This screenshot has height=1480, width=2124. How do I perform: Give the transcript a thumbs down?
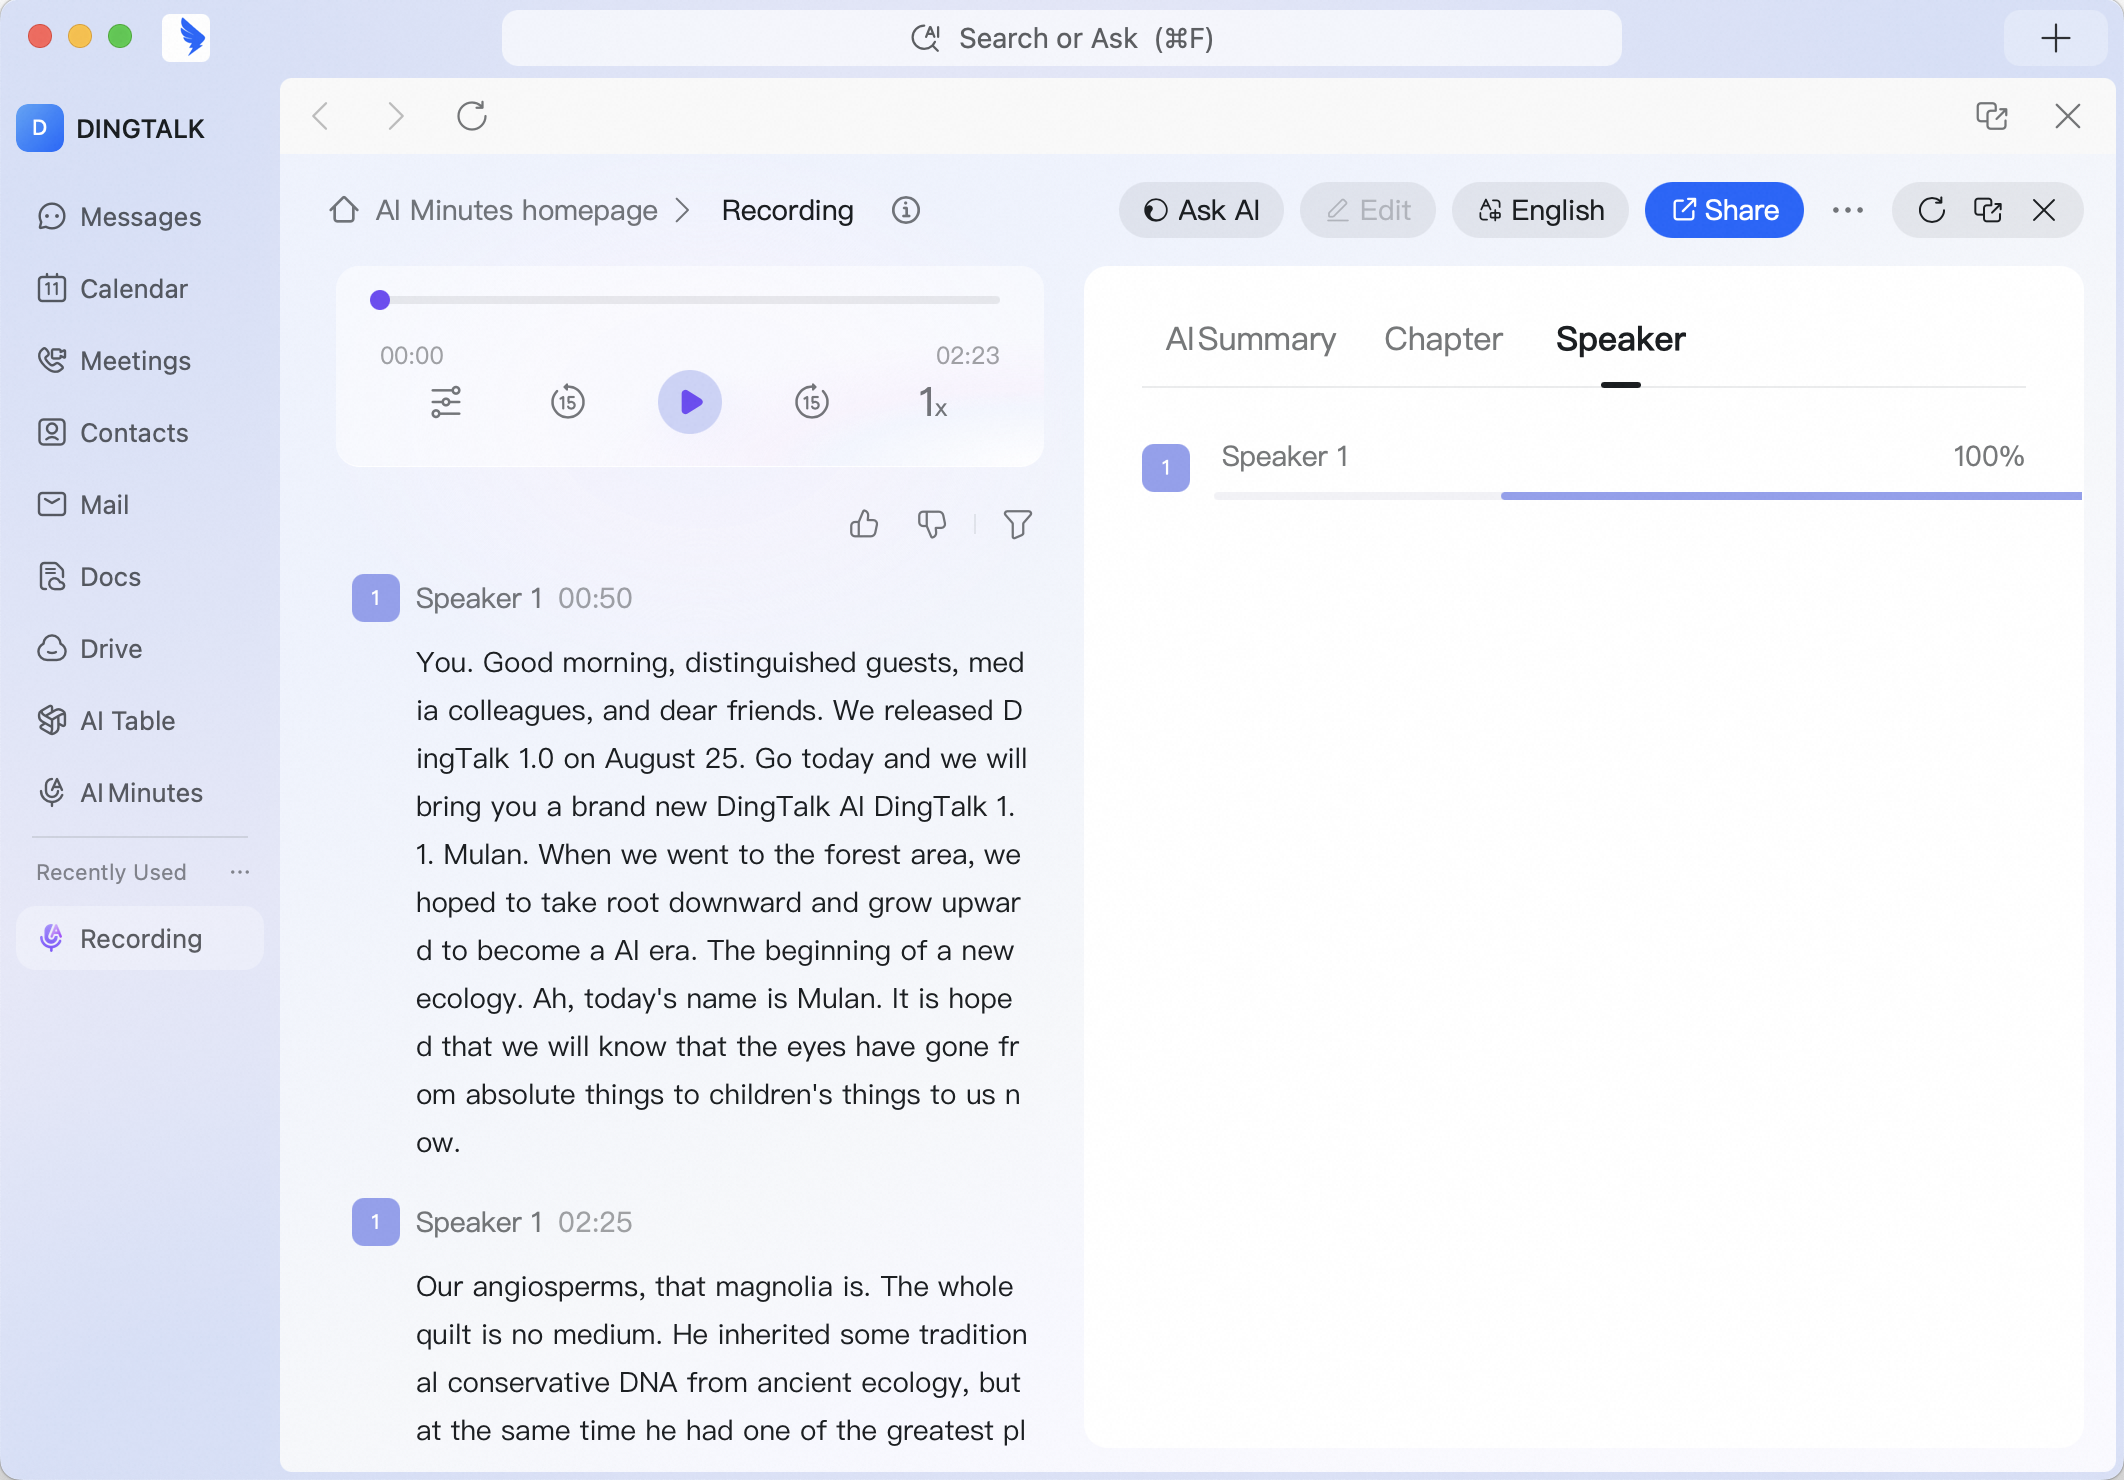(x=932, y=524)
